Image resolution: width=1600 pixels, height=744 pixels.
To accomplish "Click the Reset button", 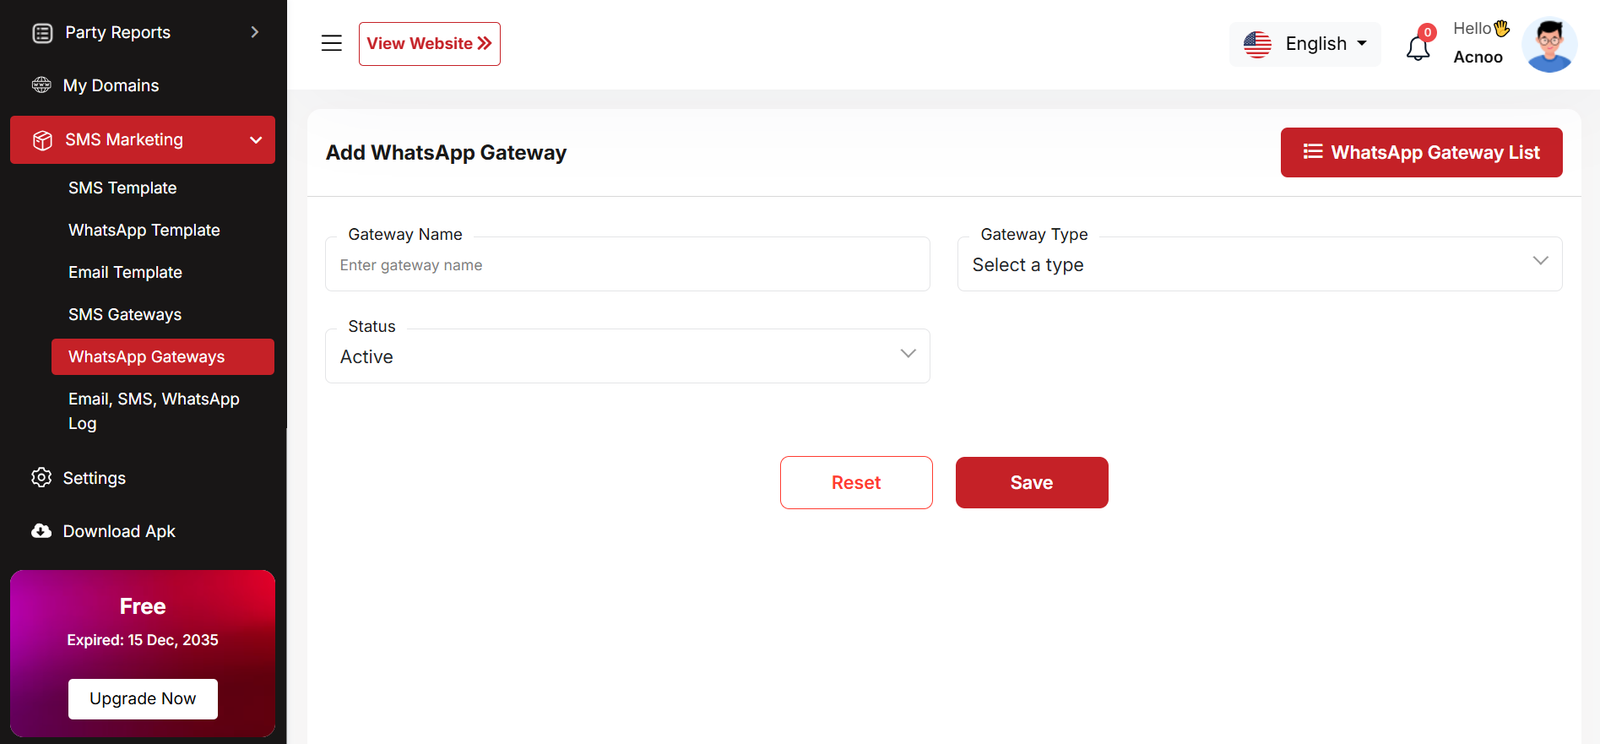I will pyautogui.click(x=856, y=483).
